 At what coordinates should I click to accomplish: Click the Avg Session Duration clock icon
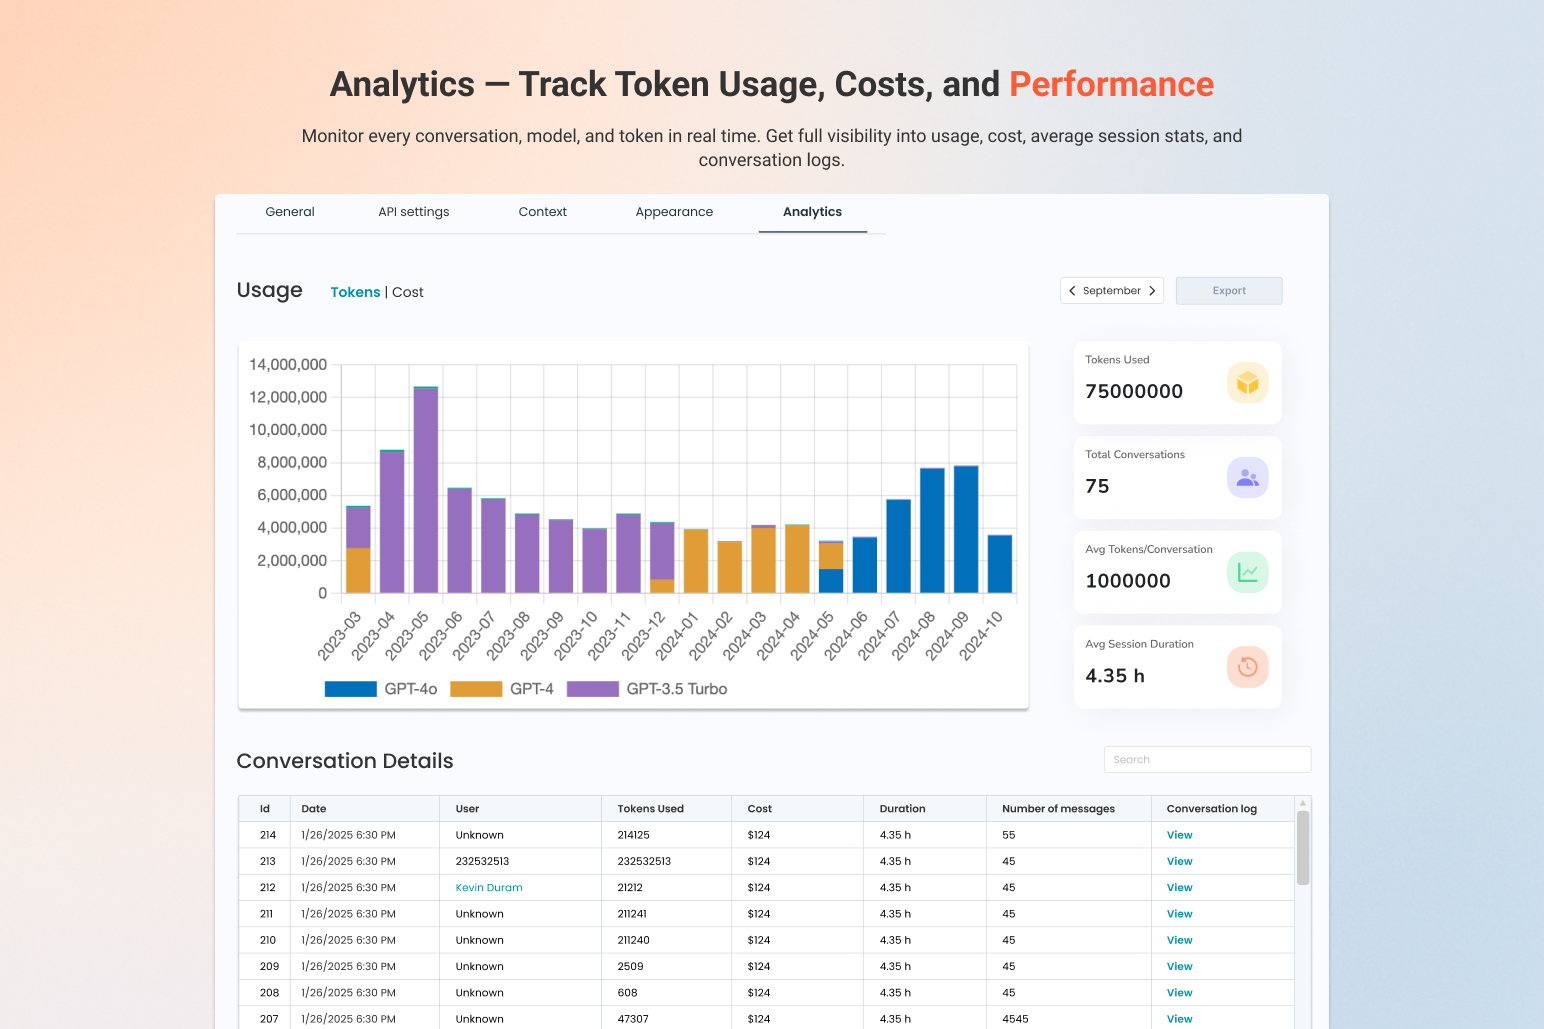pos(1247,667)
